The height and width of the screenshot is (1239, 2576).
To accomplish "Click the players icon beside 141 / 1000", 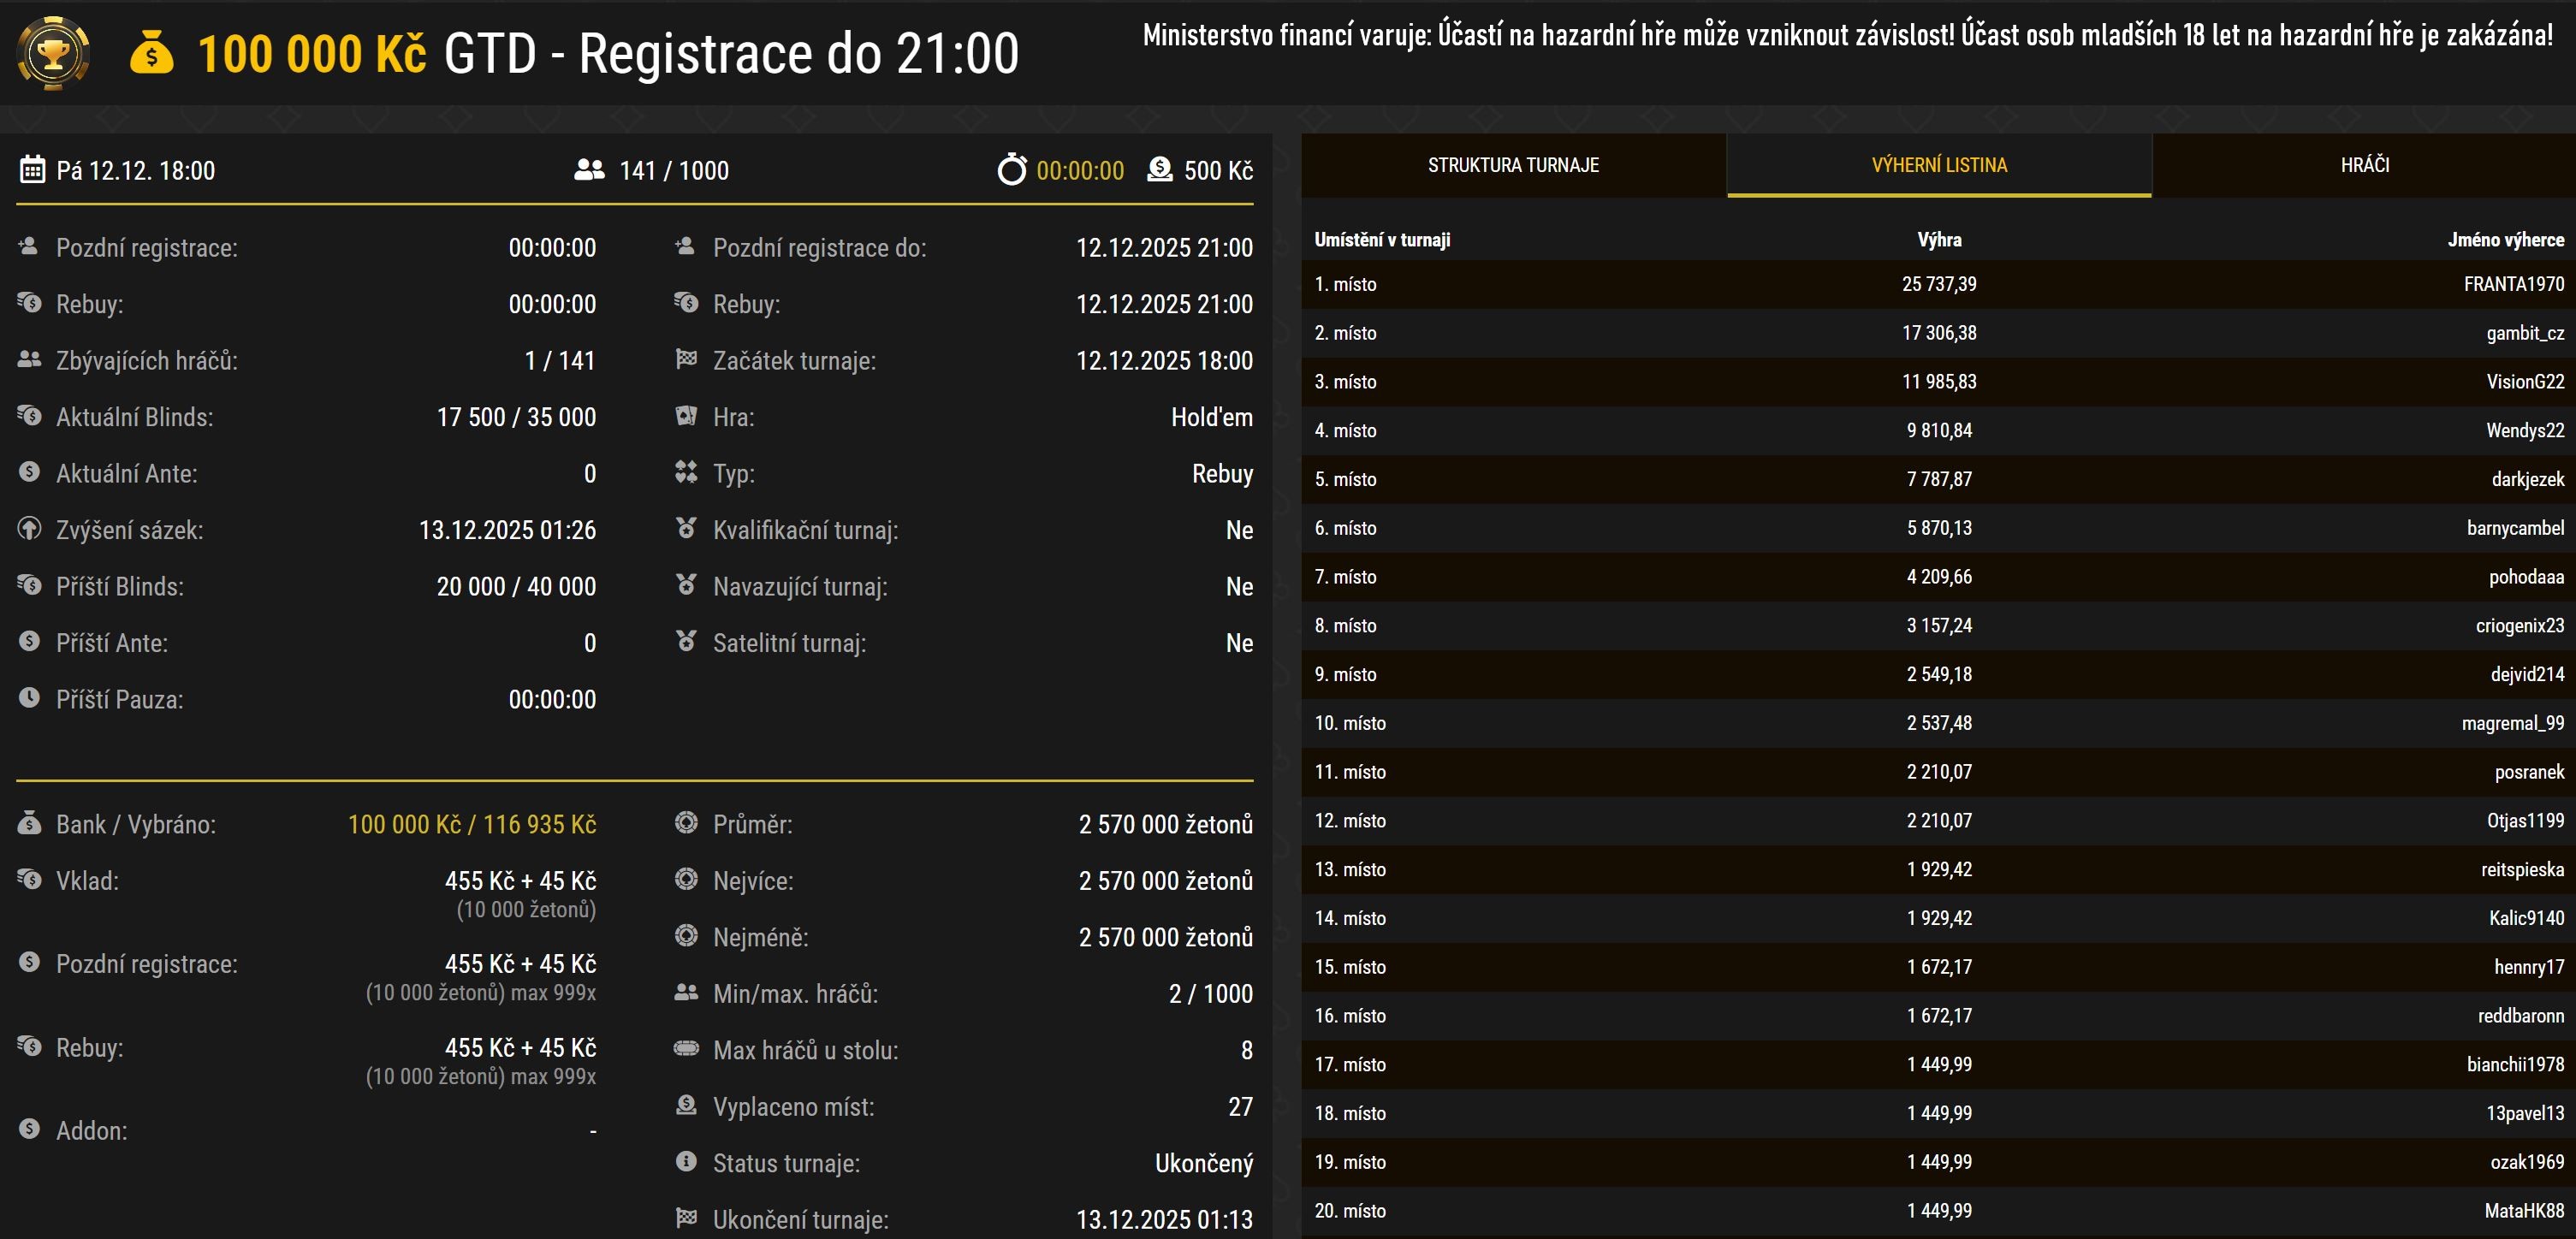I will (x=589, y=169).
